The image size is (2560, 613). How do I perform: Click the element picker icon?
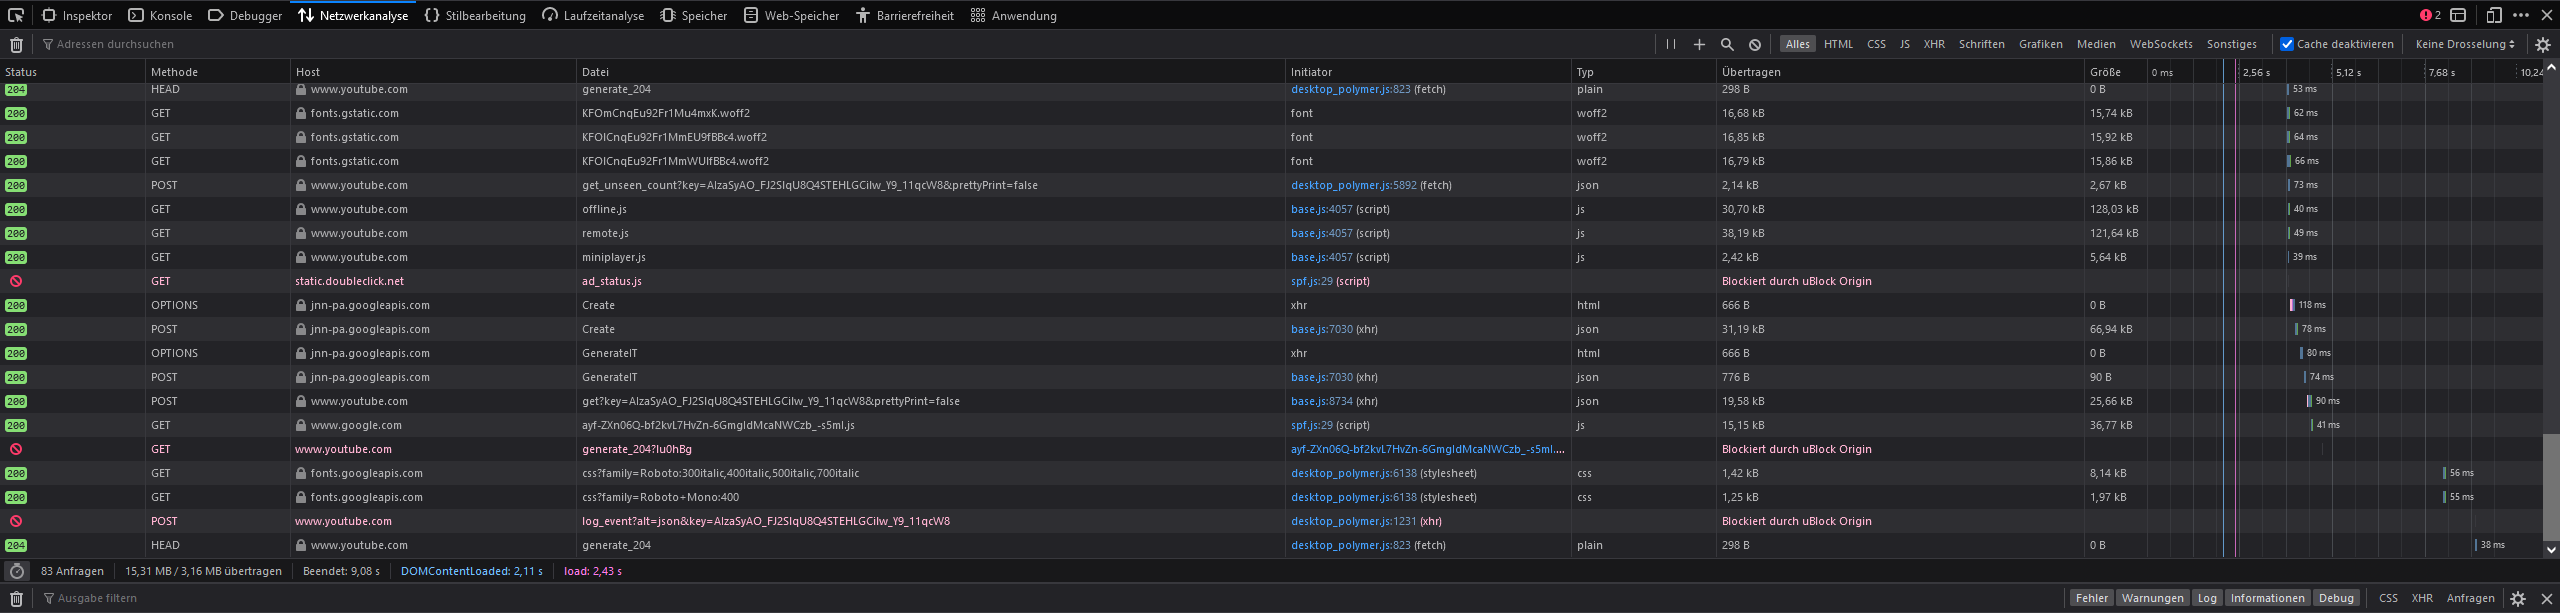16,15
